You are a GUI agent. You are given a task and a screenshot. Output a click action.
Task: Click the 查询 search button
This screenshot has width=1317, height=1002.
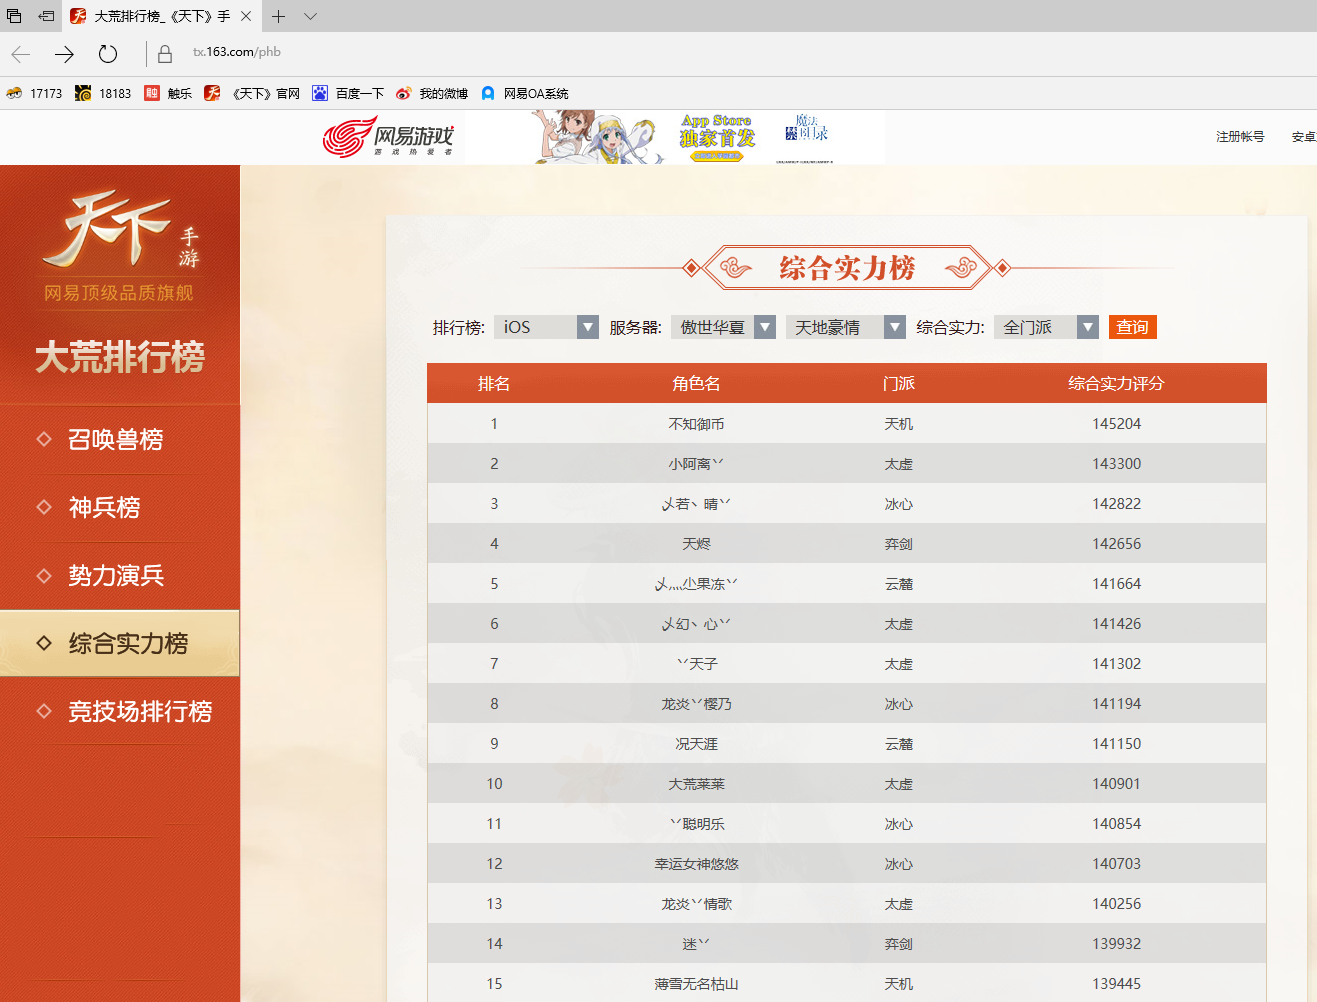1132,327
